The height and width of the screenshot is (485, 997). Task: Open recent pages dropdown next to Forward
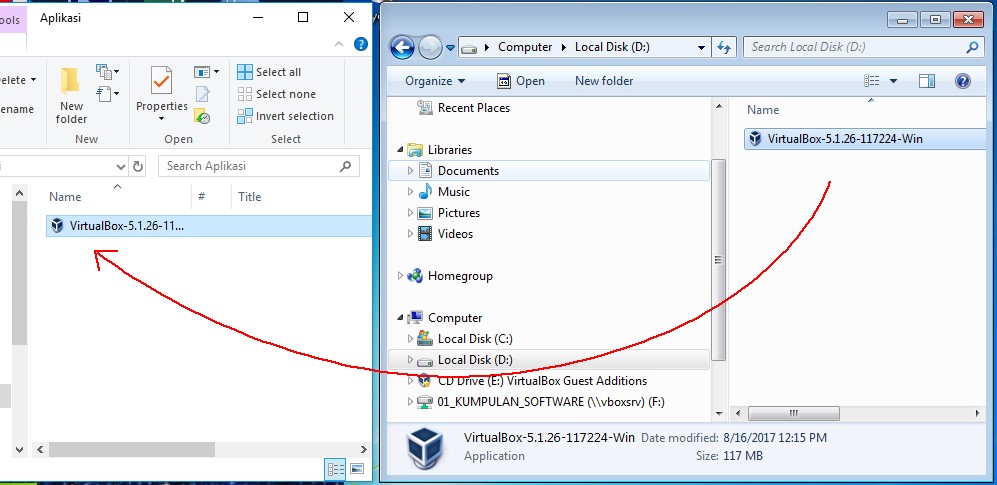point(450,48)
